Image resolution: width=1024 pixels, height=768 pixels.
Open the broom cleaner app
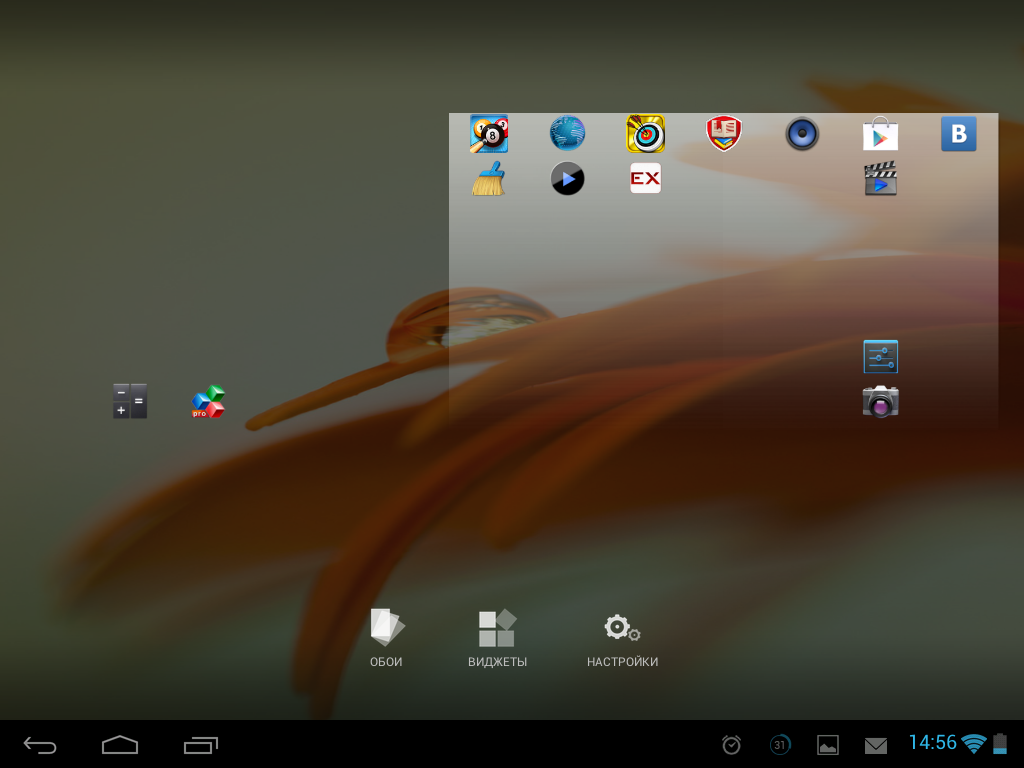point(489,179)
